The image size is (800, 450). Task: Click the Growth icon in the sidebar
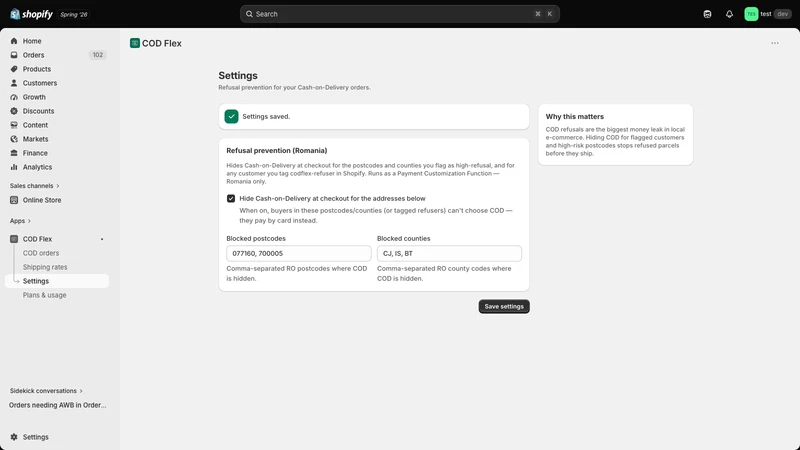click(14, 97)
